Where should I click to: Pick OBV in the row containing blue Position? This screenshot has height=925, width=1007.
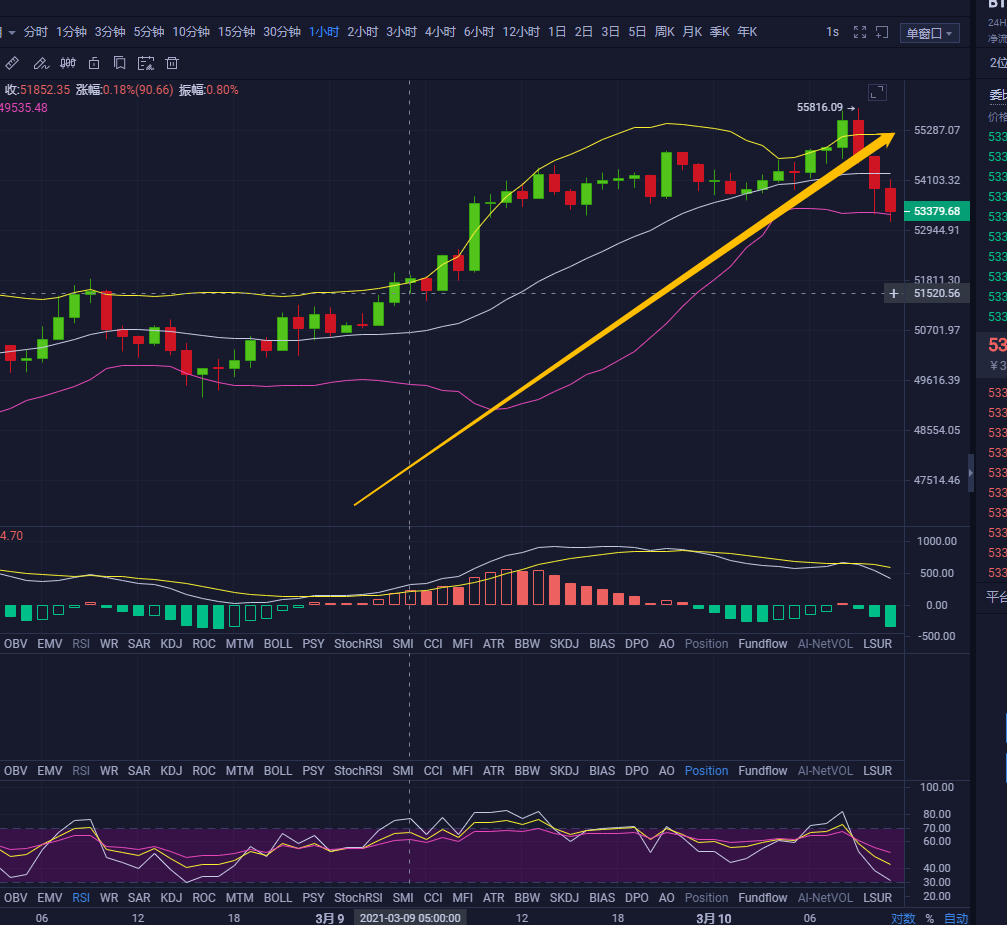coord(16,771)
